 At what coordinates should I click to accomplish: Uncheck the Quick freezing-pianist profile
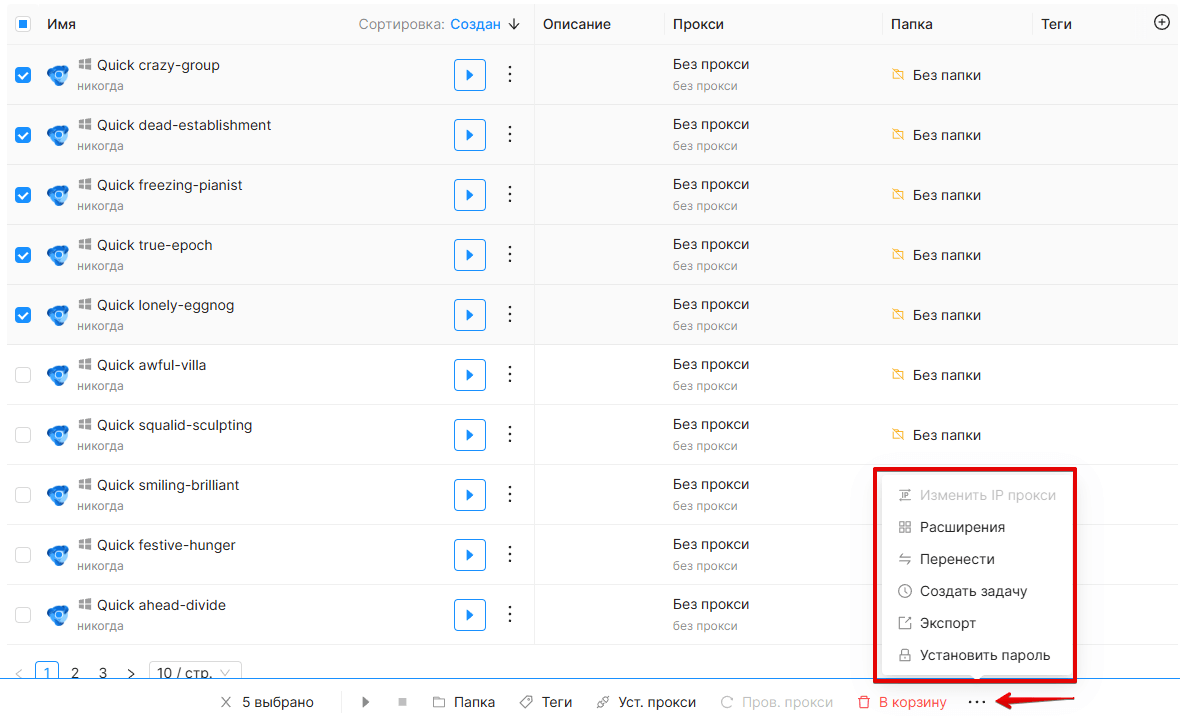click(x=23, y=195)
